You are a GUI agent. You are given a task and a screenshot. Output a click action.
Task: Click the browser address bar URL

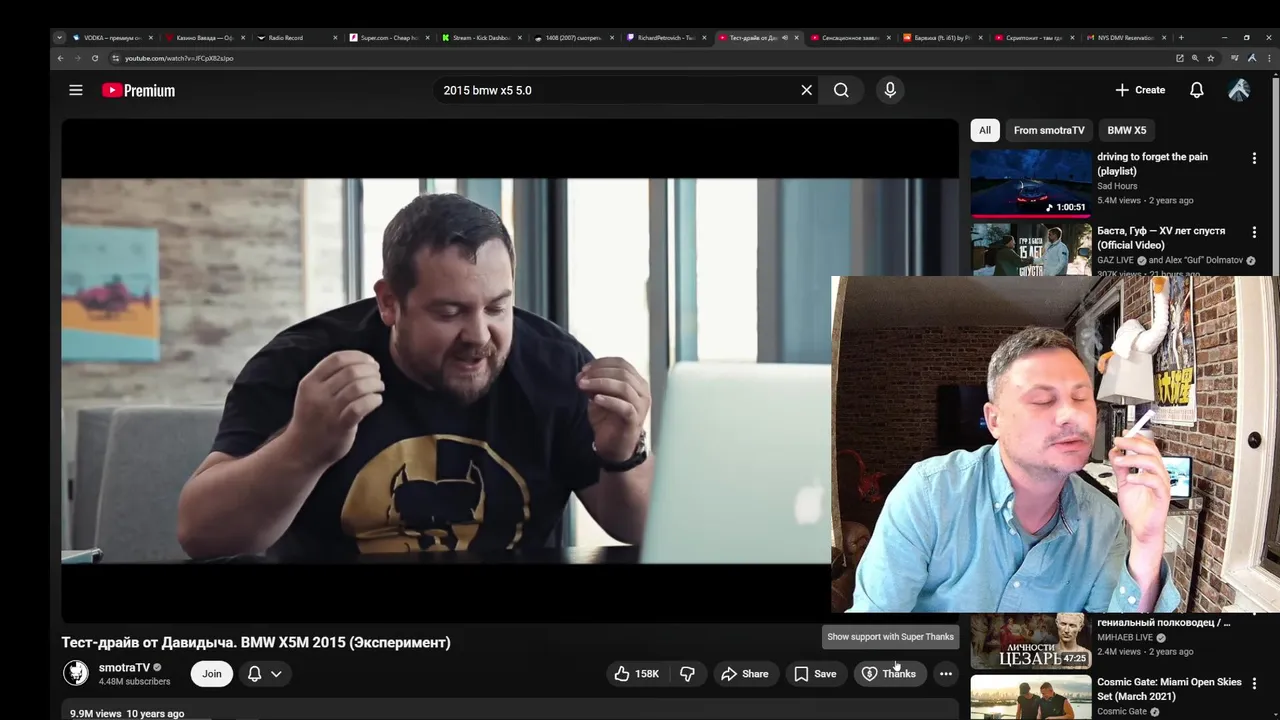pos(179,58)
